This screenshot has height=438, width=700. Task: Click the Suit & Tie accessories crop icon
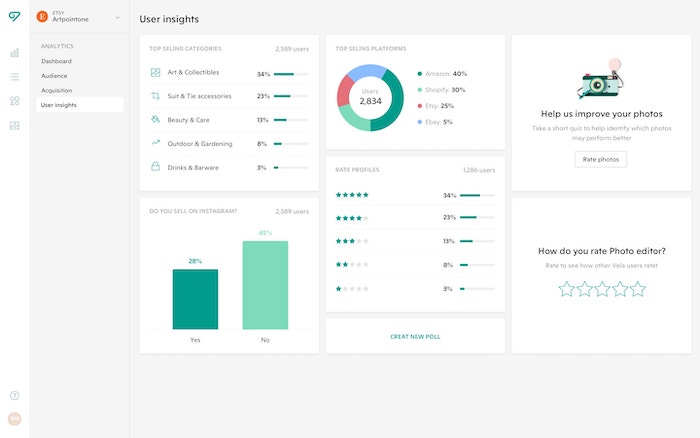tap(155, 96)
